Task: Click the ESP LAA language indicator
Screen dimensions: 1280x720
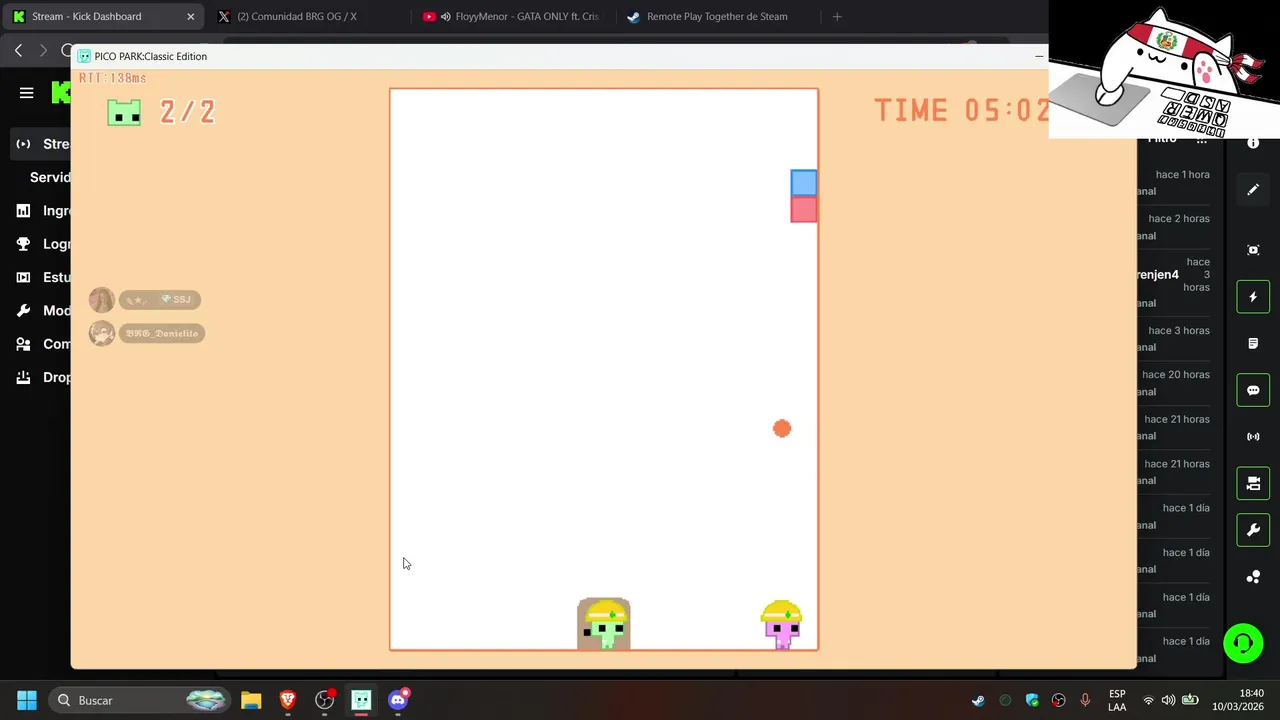Action: [x=1117, y=700]
